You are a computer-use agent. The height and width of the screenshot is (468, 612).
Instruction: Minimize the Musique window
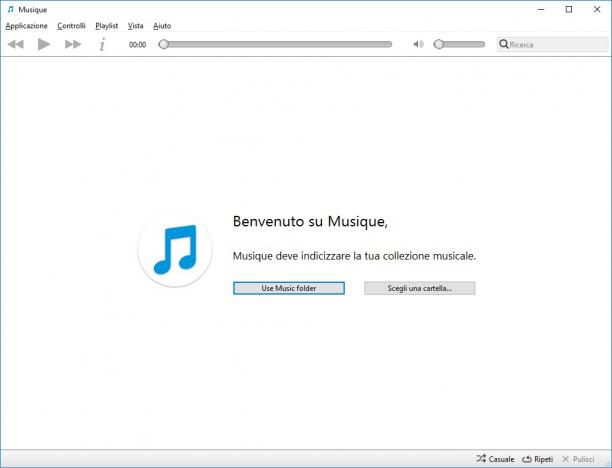(x=541, y=9)
